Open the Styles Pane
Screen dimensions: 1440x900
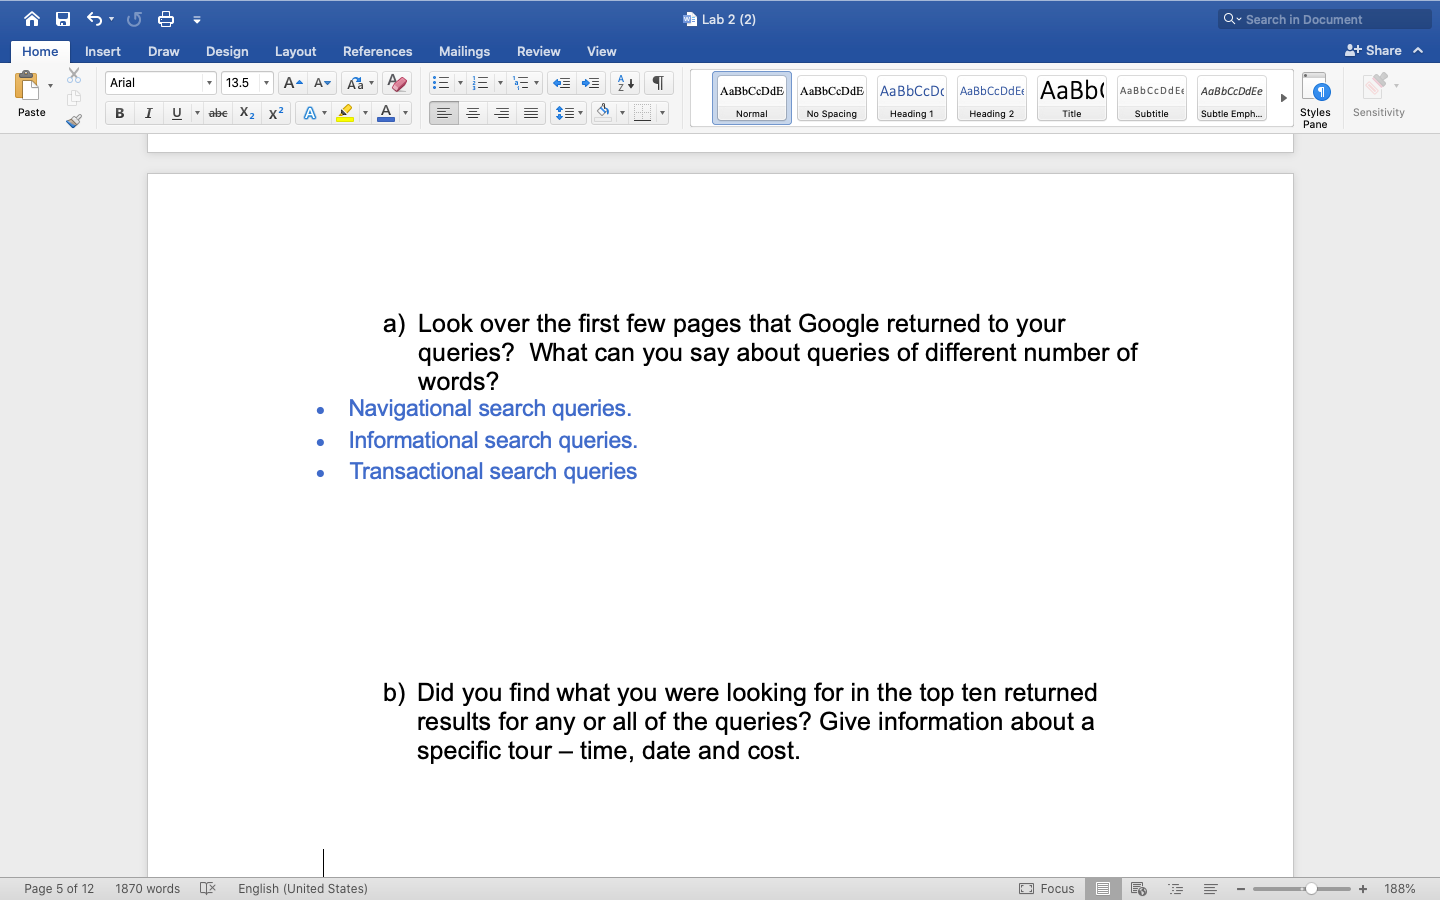point(1315,99)
